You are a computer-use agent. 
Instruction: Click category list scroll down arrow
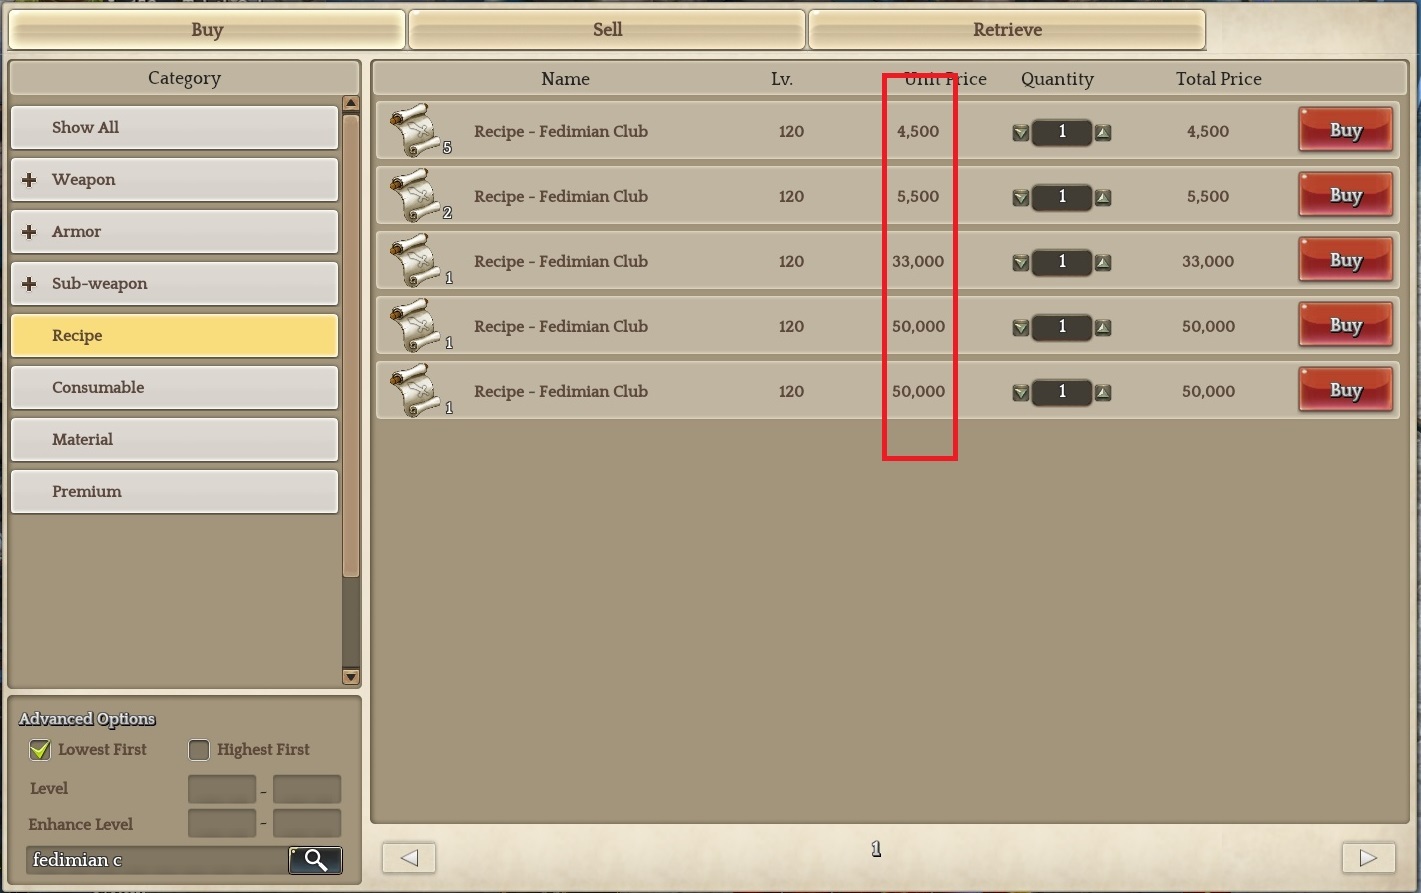(x=350, y=676)
